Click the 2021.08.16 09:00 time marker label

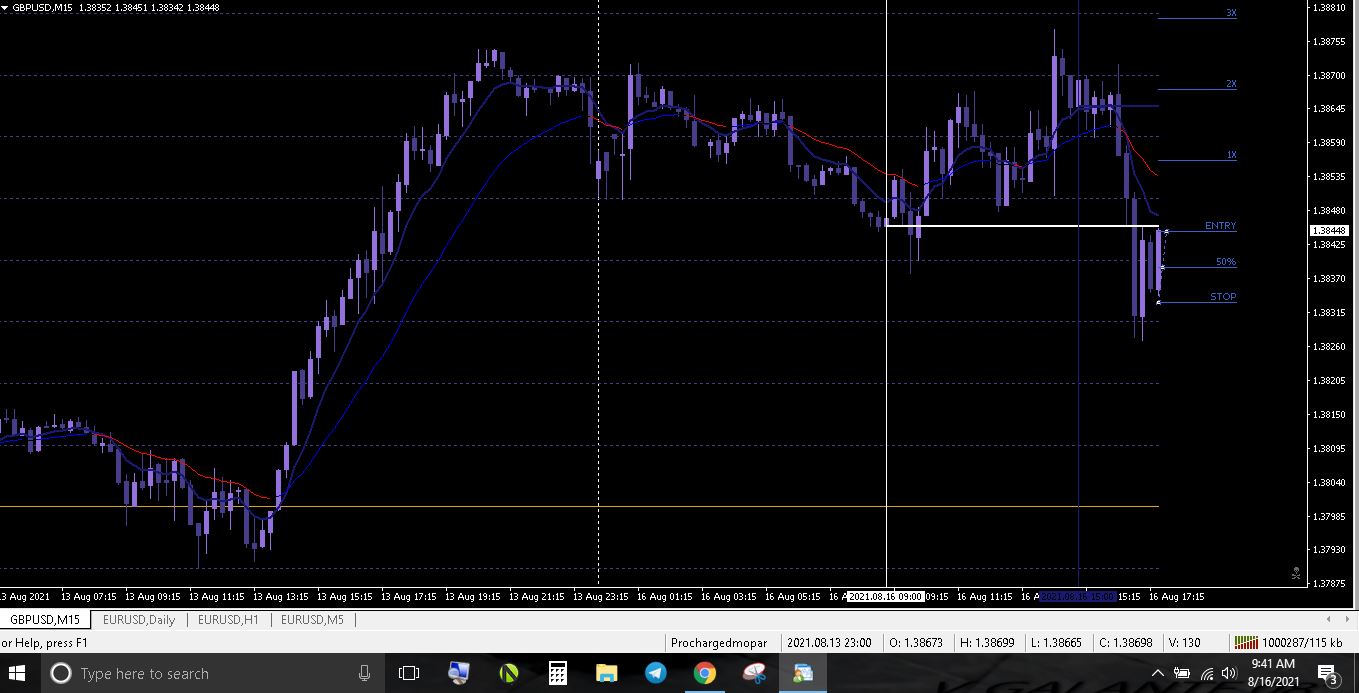(885, 596)
